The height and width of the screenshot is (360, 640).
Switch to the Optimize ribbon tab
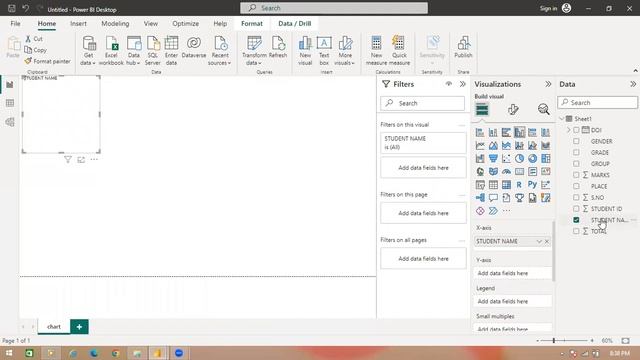click(x=186, y=24)
